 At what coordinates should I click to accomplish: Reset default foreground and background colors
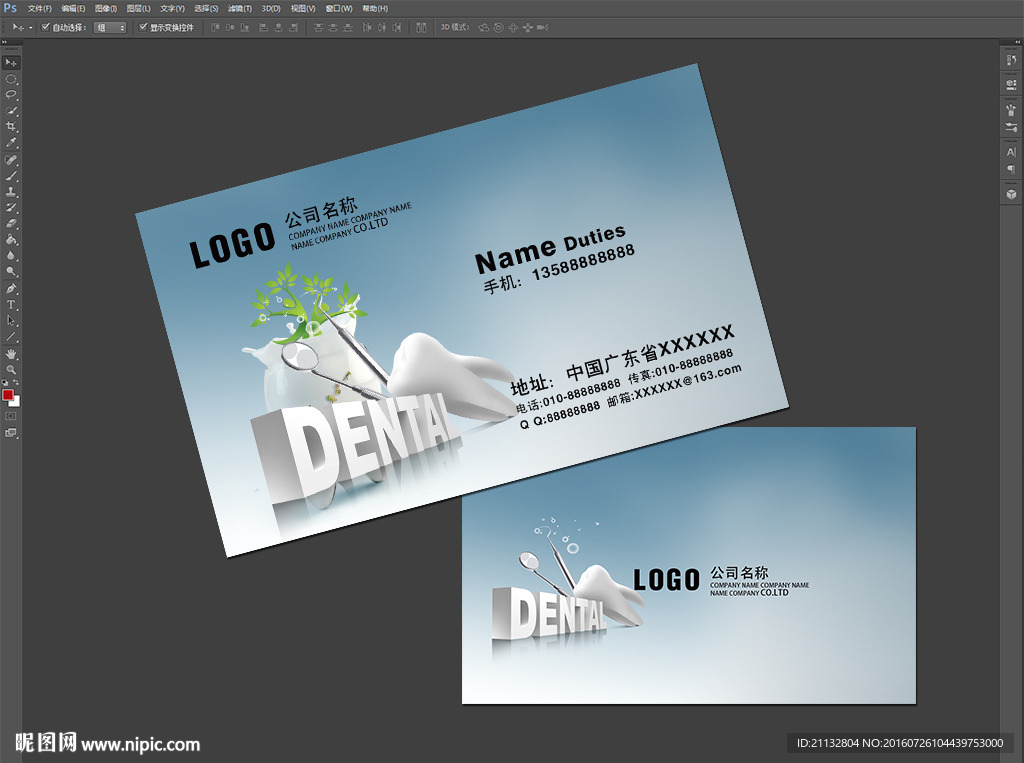pyautogui.click(x=5, y=383)
